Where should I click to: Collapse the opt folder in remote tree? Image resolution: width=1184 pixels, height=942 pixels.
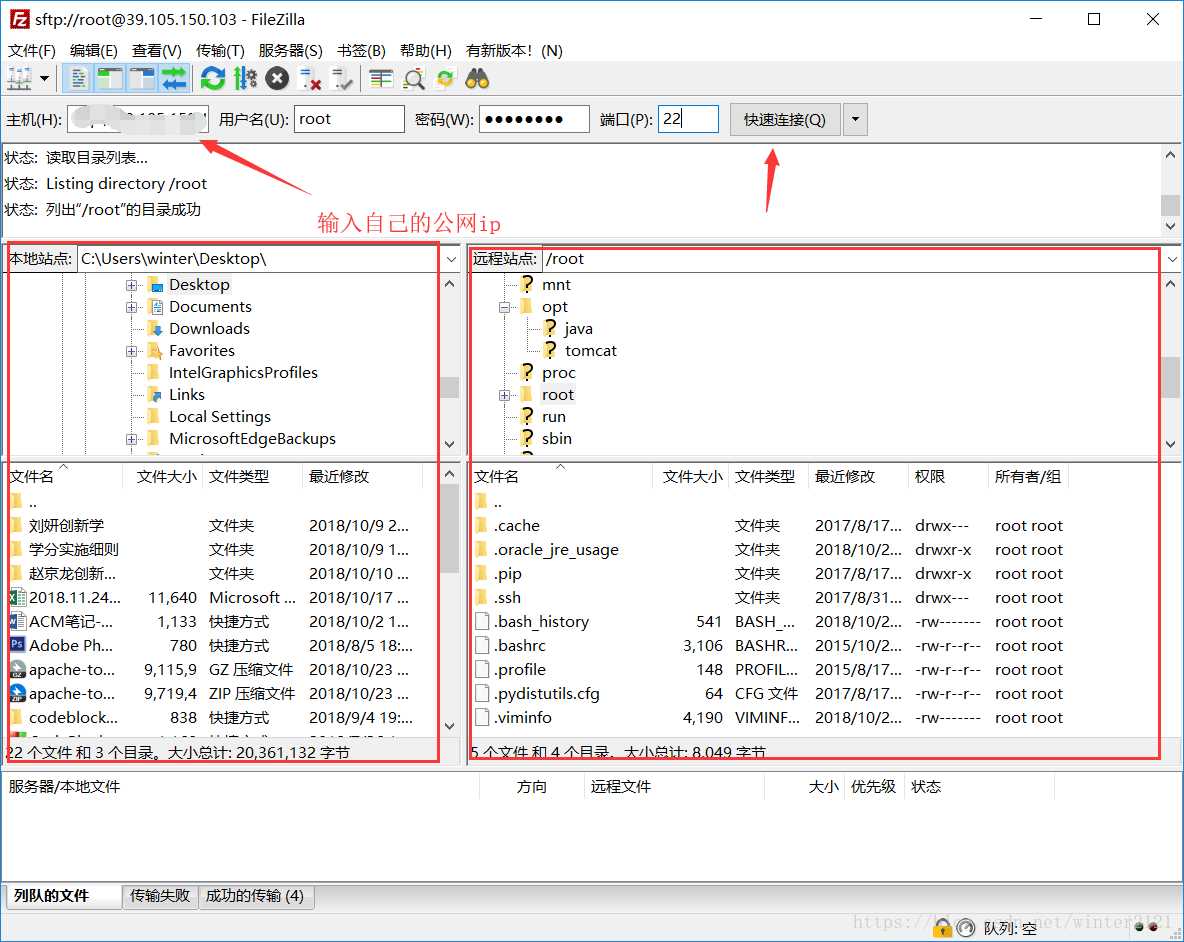[505, 306]
